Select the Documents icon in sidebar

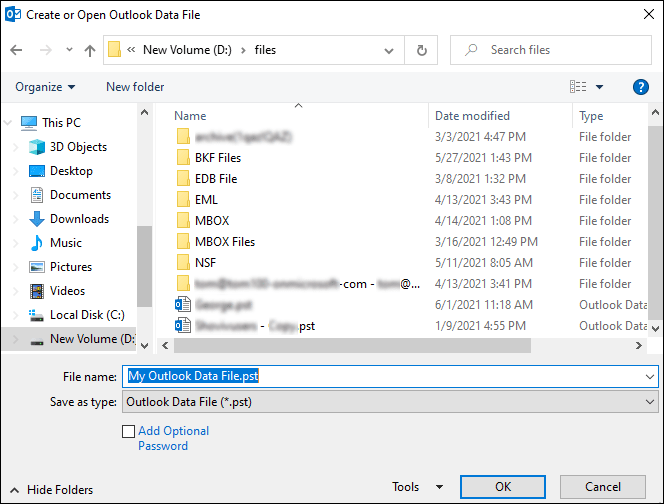[37, 195]
